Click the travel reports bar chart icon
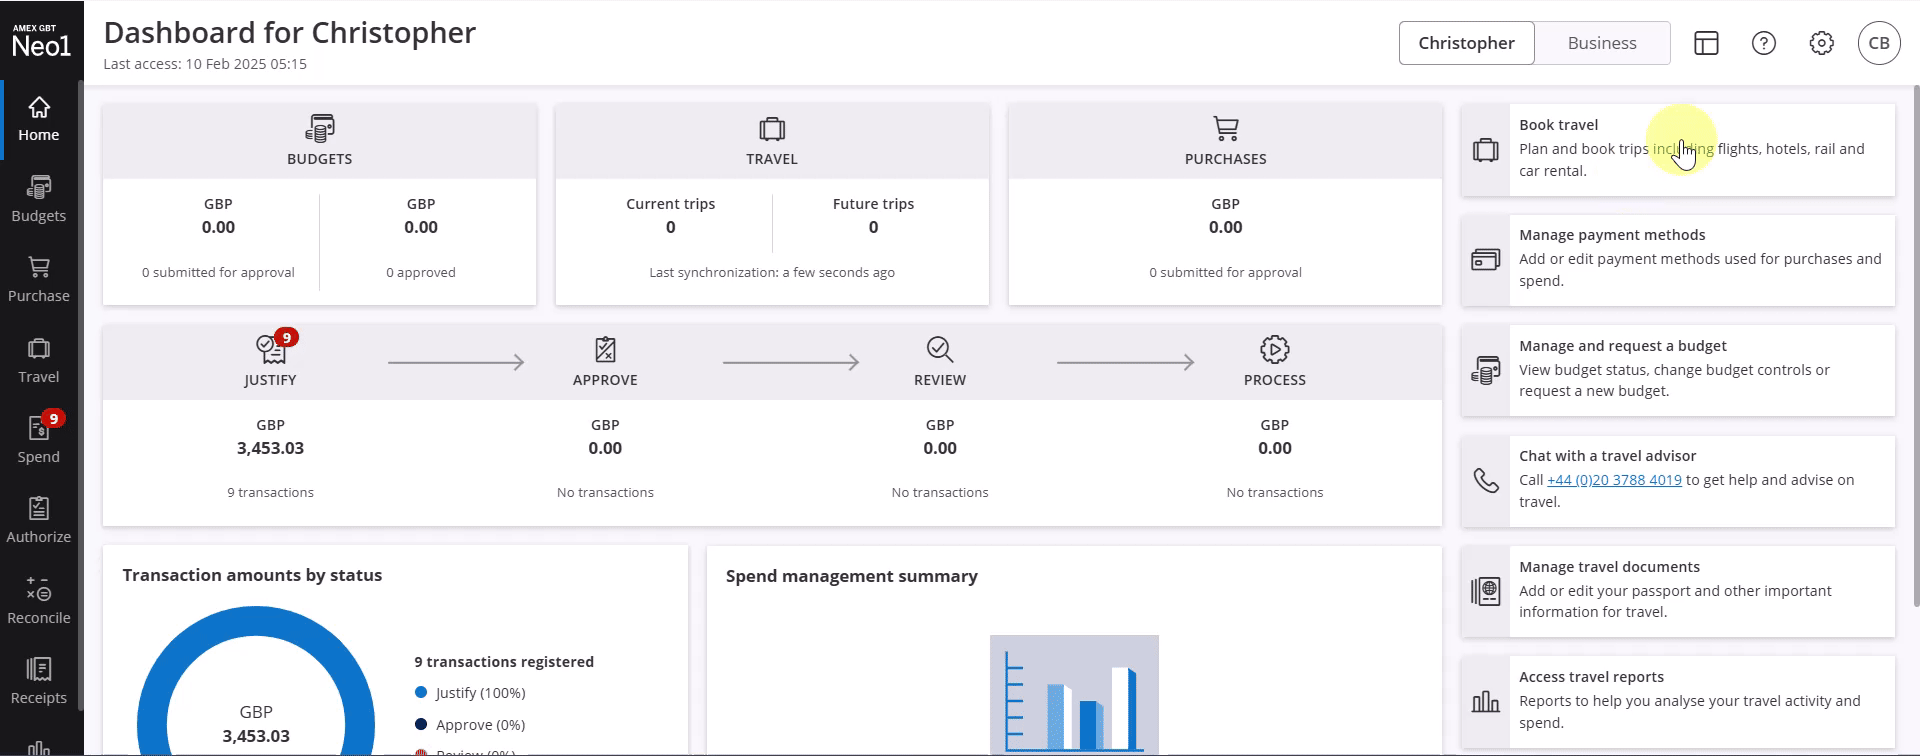The width and height of the screenshot is (1920, 756). (1486, 702)
